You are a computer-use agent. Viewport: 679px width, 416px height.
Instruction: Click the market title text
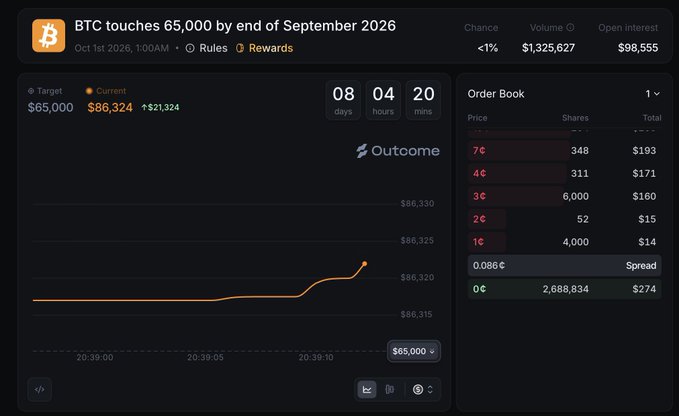tap(235, 26)
